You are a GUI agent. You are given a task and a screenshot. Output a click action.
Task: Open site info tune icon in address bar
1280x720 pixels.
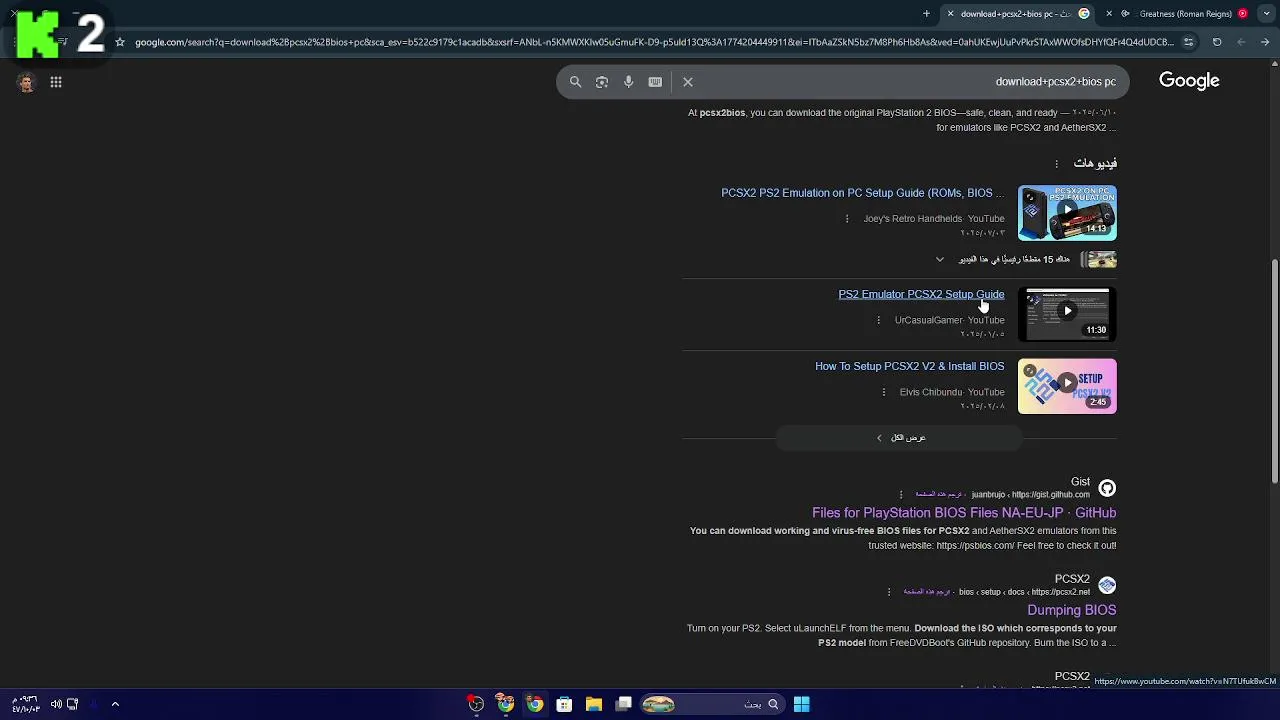(x=1188, y=42)
